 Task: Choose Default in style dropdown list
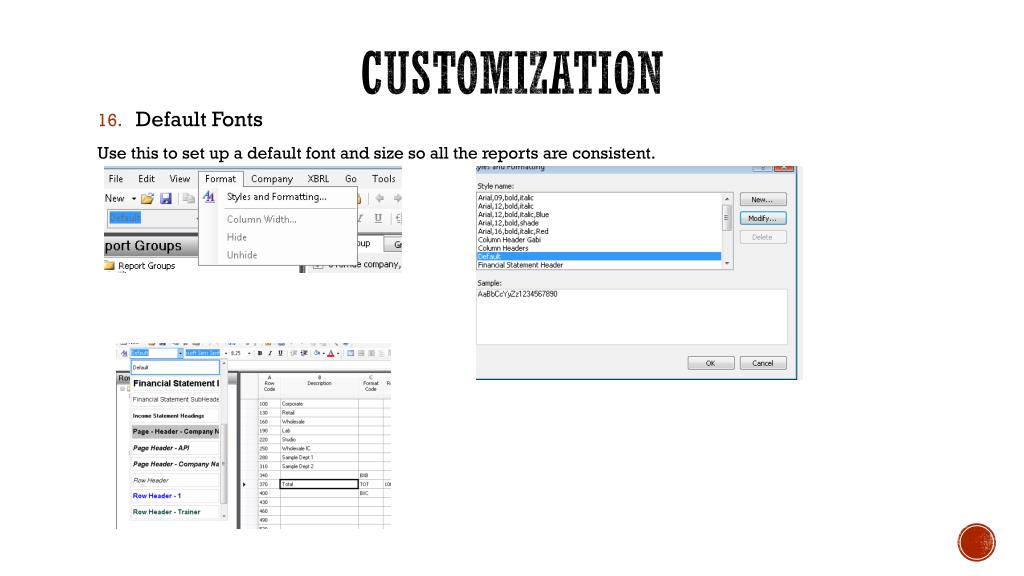[175, 368]
